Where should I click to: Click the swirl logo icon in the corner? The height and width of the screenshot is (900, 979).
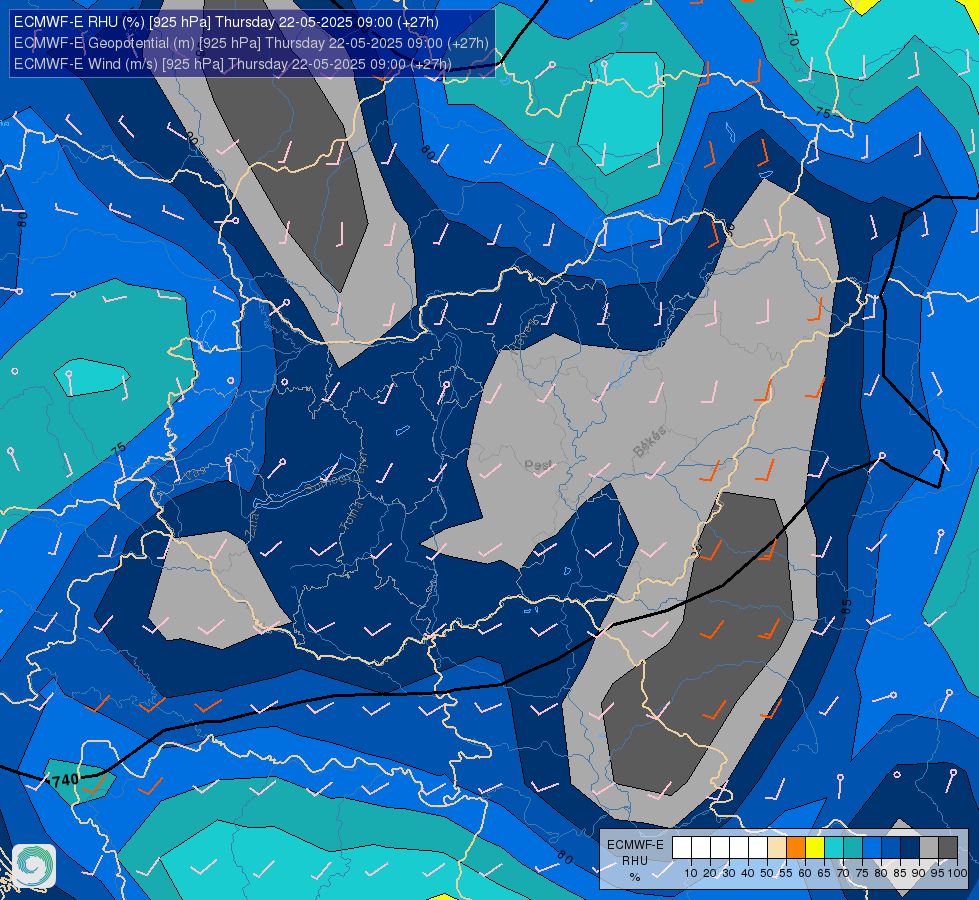[x=34, y=866]
